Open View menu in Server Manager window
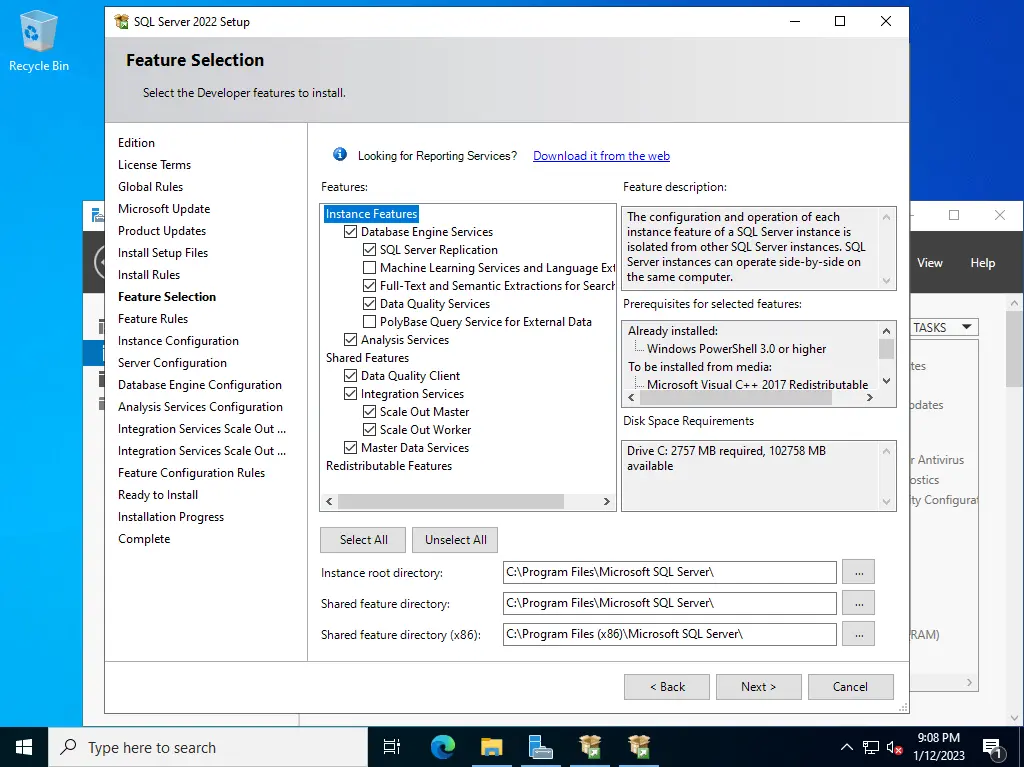 tap(929, 263)
